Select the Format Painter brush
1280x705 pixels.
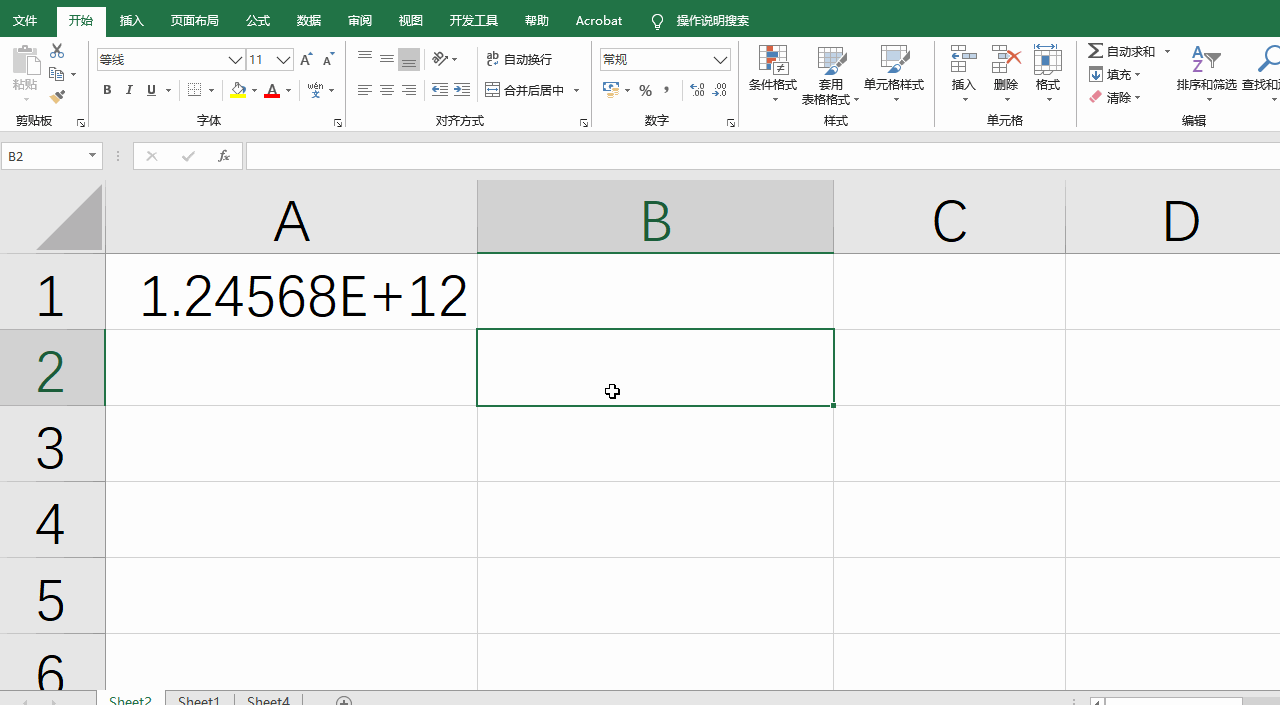pyautogui.click(x=57, y=97)
